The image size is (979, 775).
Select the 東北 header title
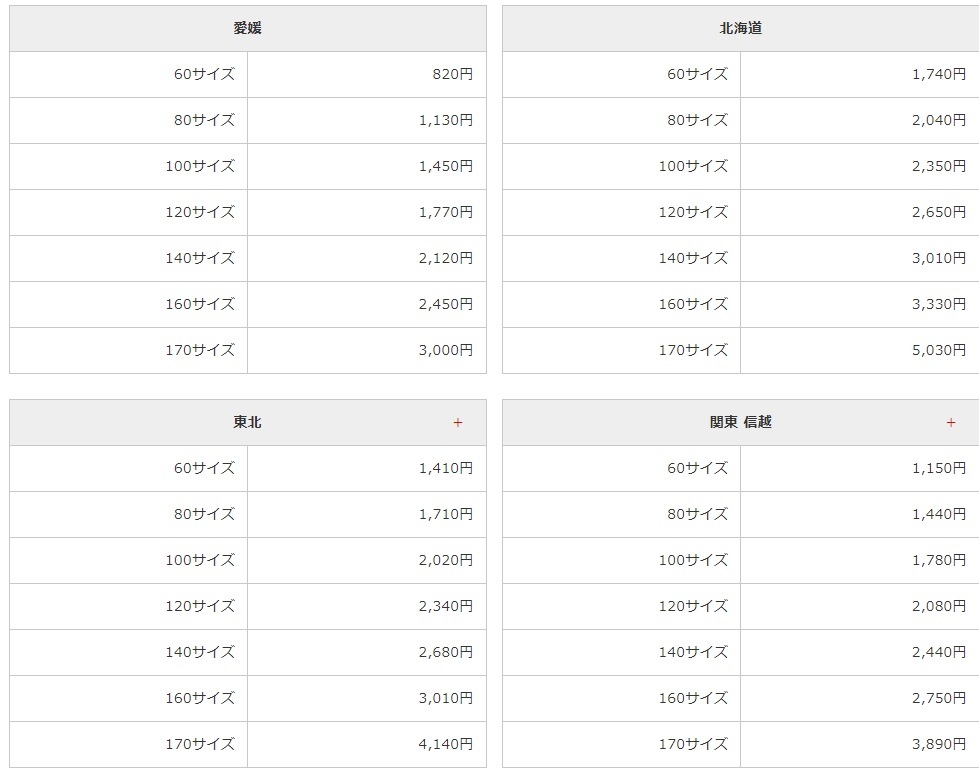point(247,423)
